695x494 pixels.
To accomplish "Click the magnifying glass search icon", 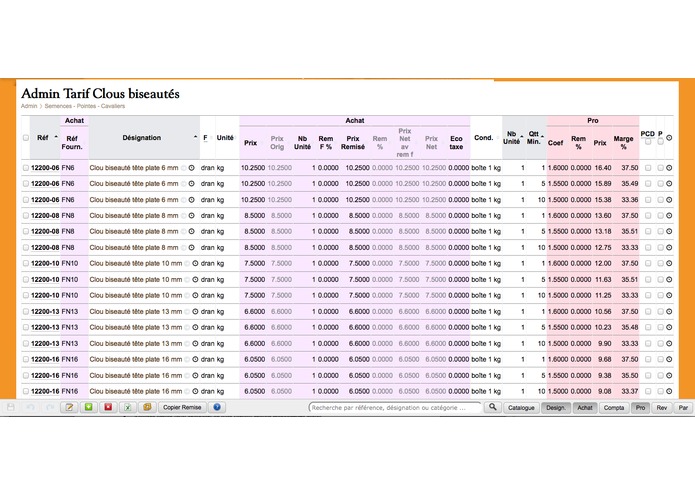I will point(492,407).
